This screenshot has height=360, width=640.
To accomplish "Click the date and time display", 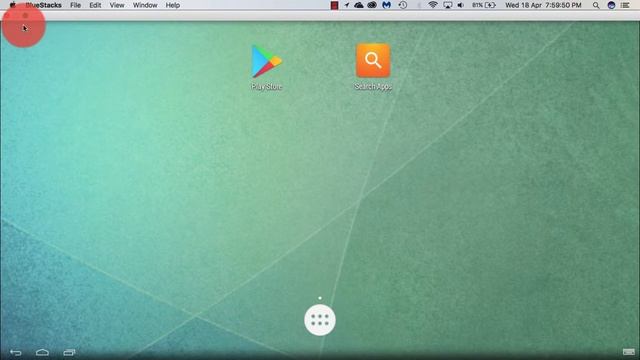I will pyautogui.click(x=543, y=5).
